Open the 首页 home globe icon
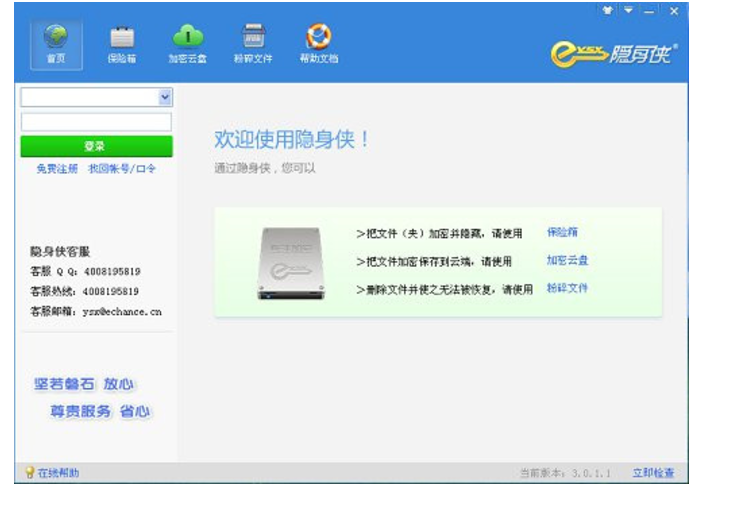Screen dimensions: 741x506 click(56, 38)
